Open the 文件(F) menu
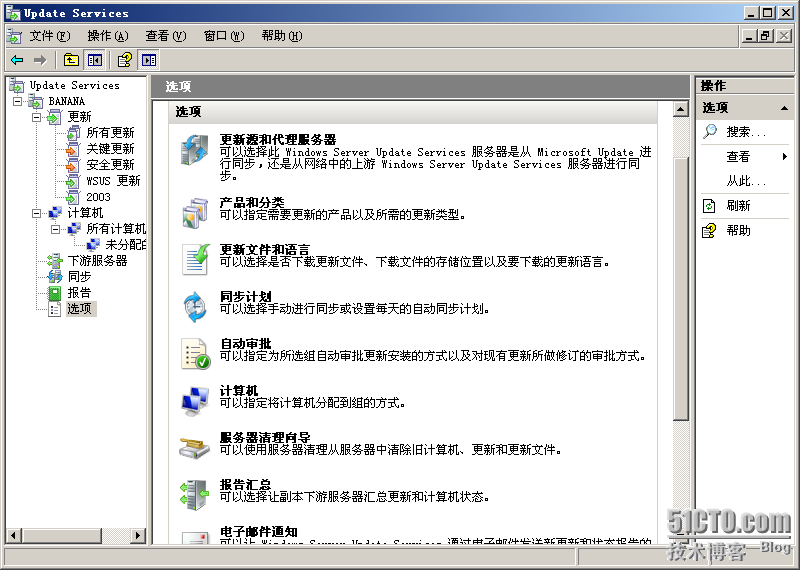 click(49, 36)
